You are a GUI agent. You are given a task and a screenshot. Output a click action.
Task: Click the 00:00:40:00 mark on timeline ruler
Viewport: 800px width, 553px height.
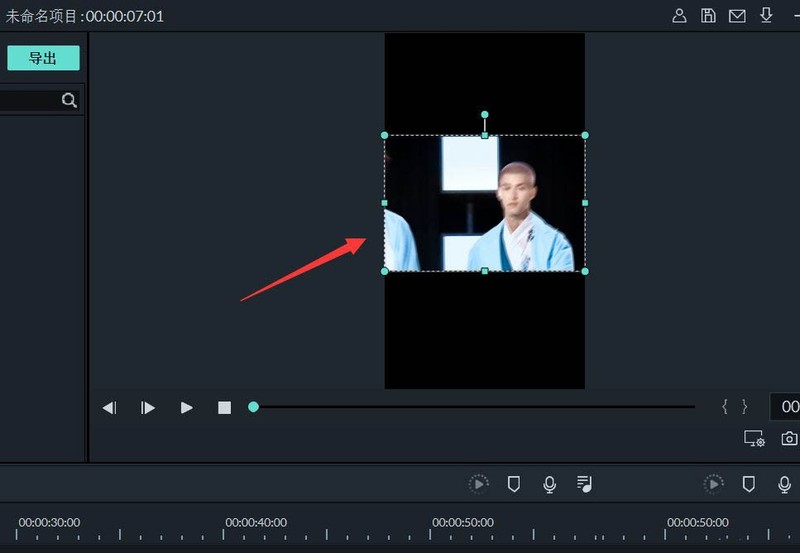tap(255, 522)
